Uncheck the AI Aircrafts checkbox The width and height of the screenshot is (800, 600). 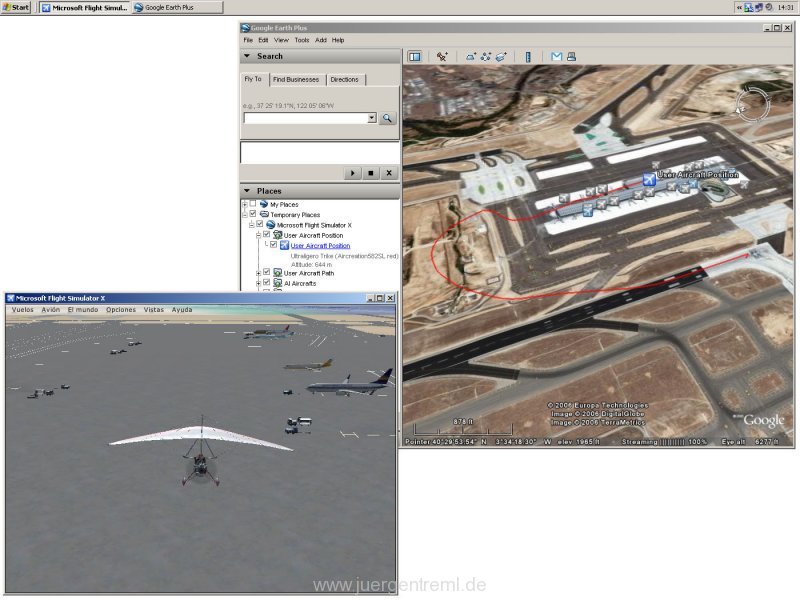[266, 282]
